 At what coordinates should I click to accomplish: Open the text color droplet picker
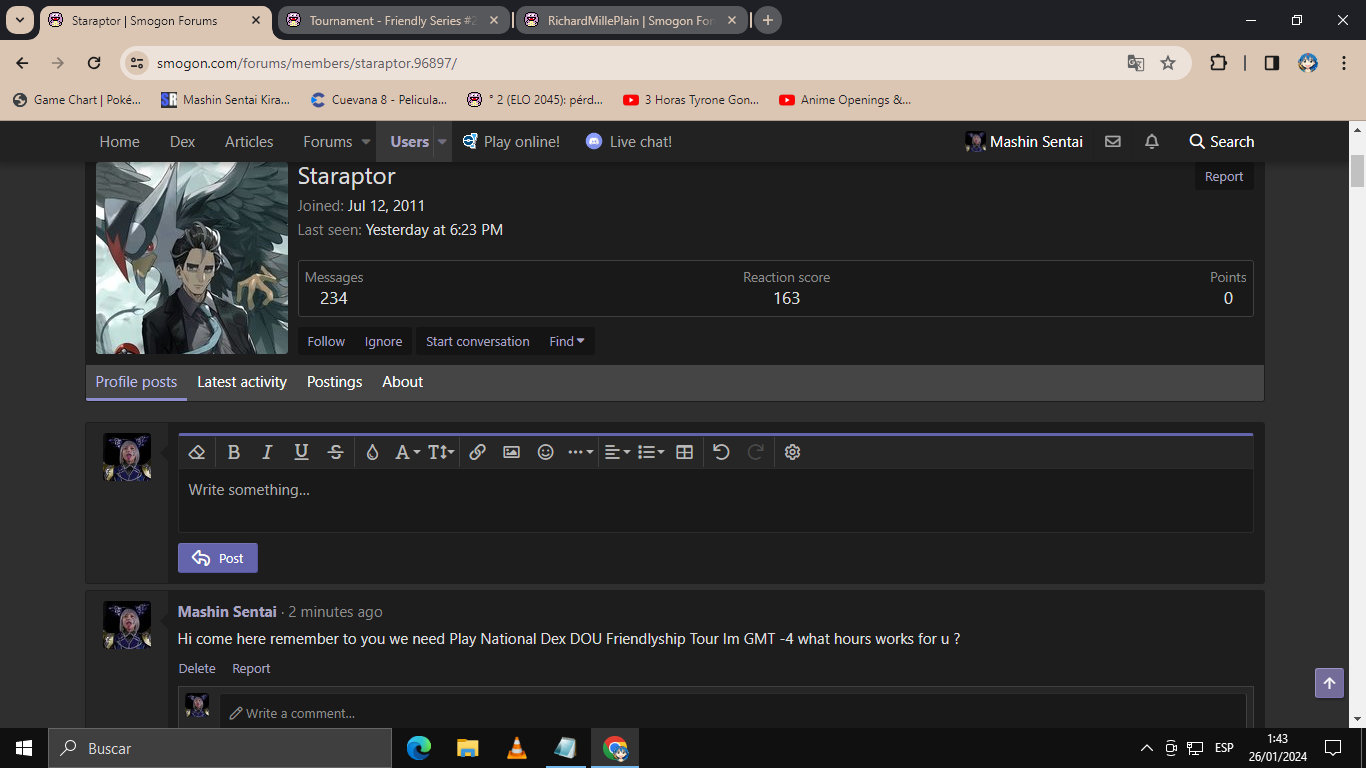pos(372,452)
